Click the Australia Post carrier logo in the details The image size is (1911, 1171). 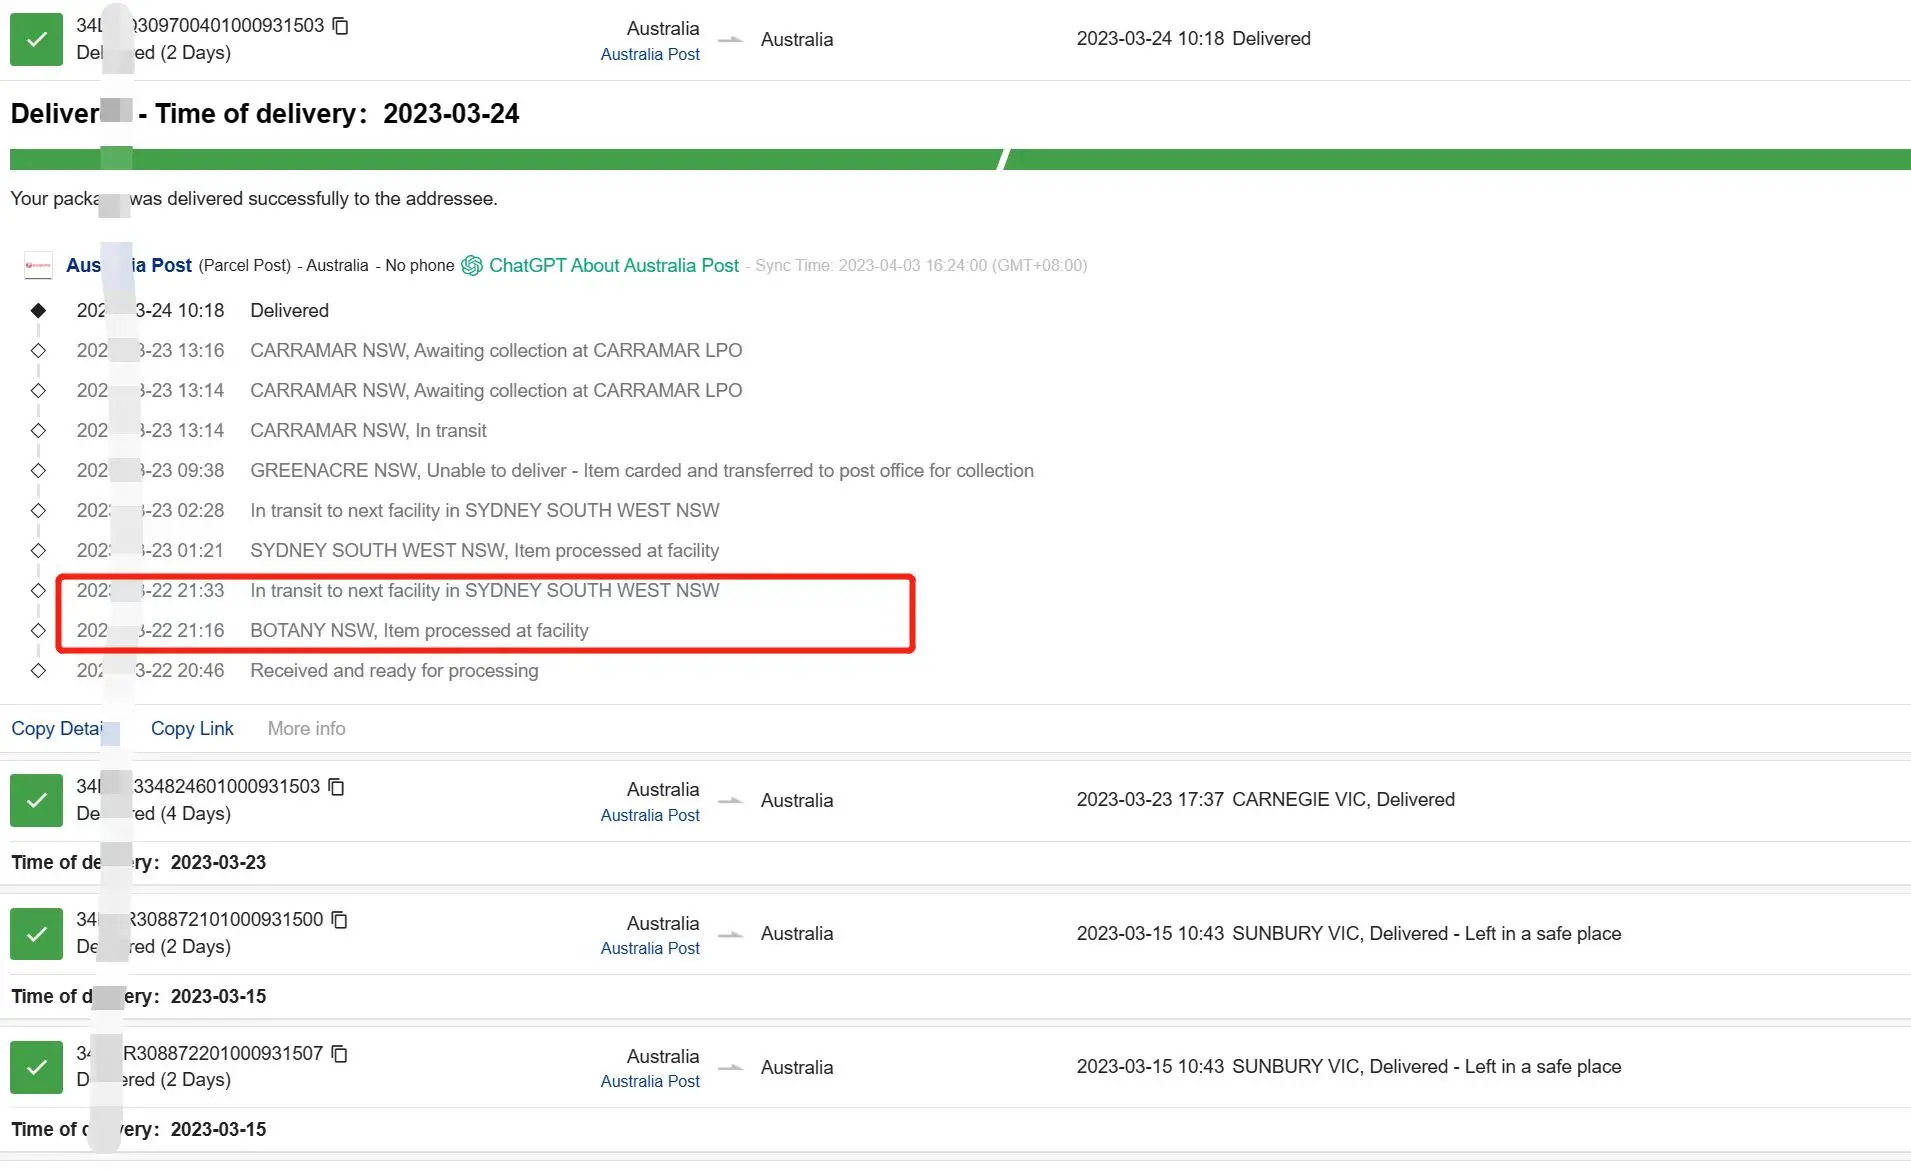pos(38,265)
